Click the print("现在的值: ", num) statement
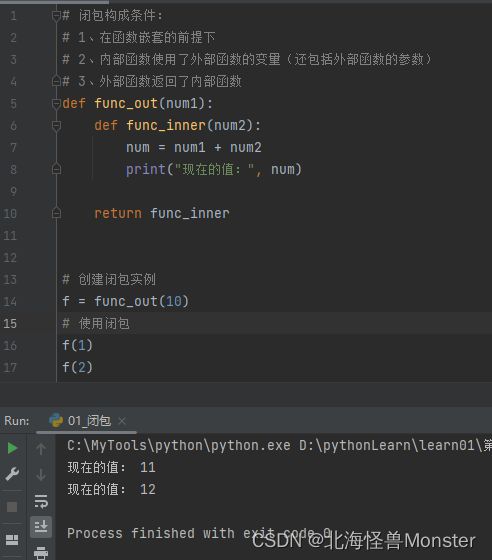 click(x=214, y=169)
